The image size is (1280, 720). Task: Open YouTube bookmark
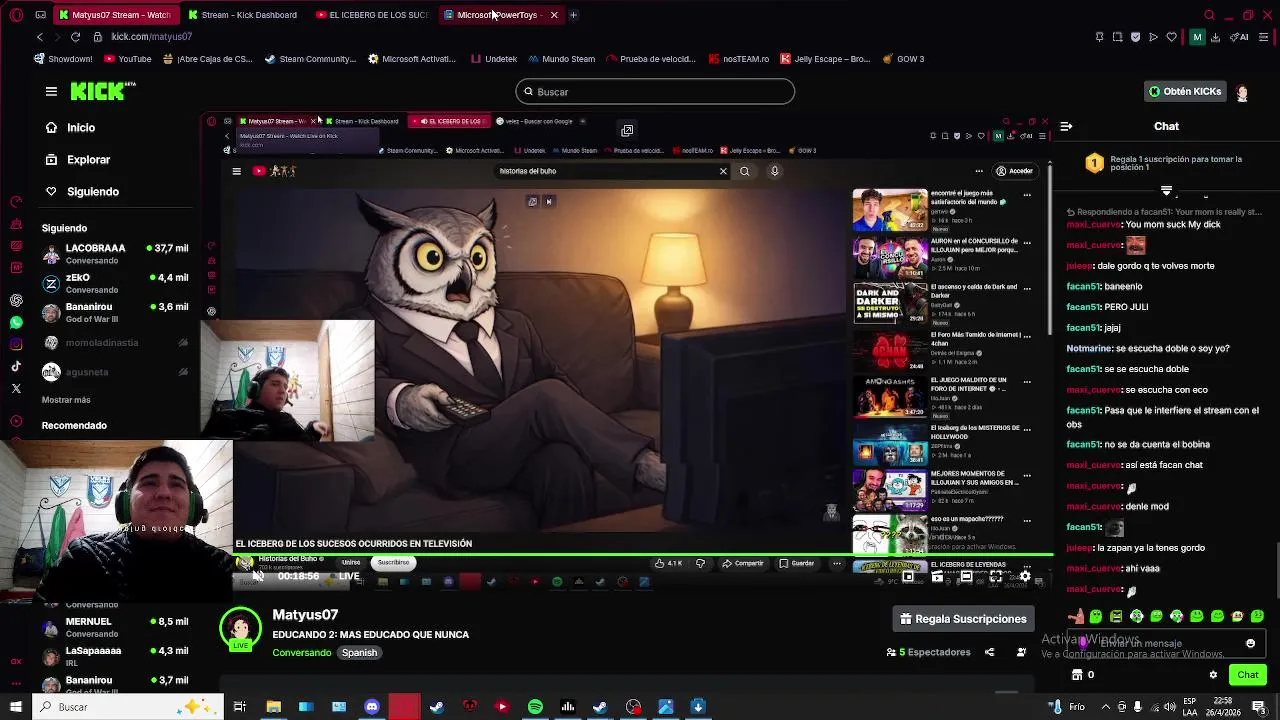tap(127, 59)
